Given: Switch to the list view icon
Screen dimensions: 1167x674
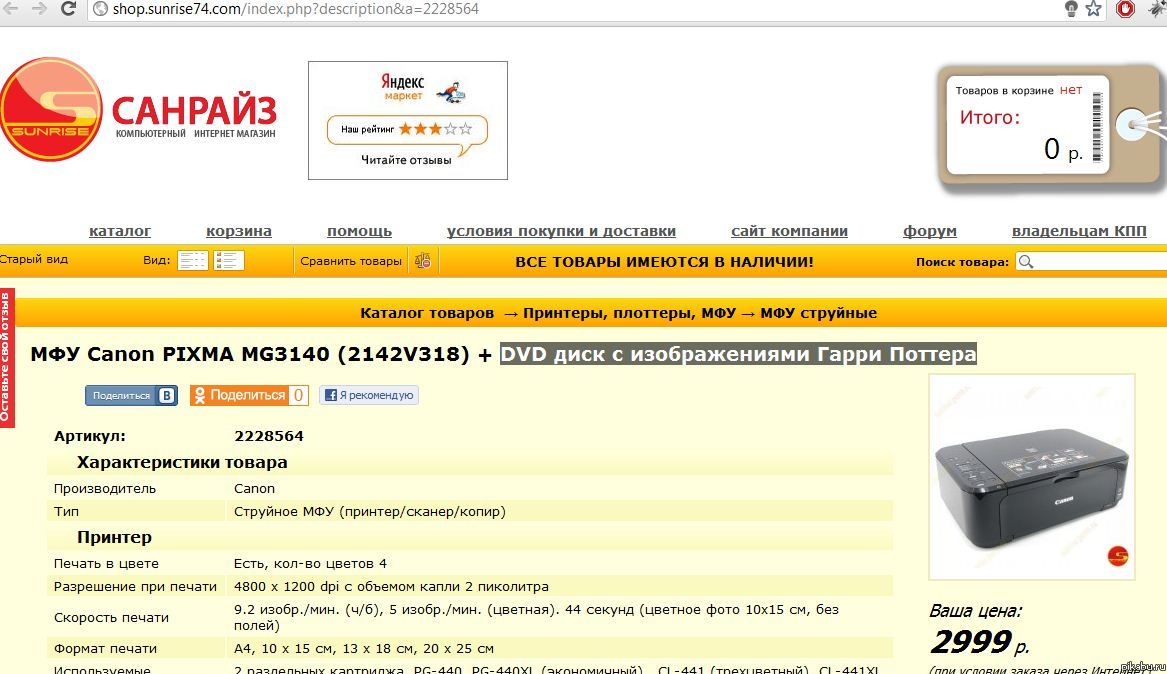Looking at the screenshot, I should point(228,260).
